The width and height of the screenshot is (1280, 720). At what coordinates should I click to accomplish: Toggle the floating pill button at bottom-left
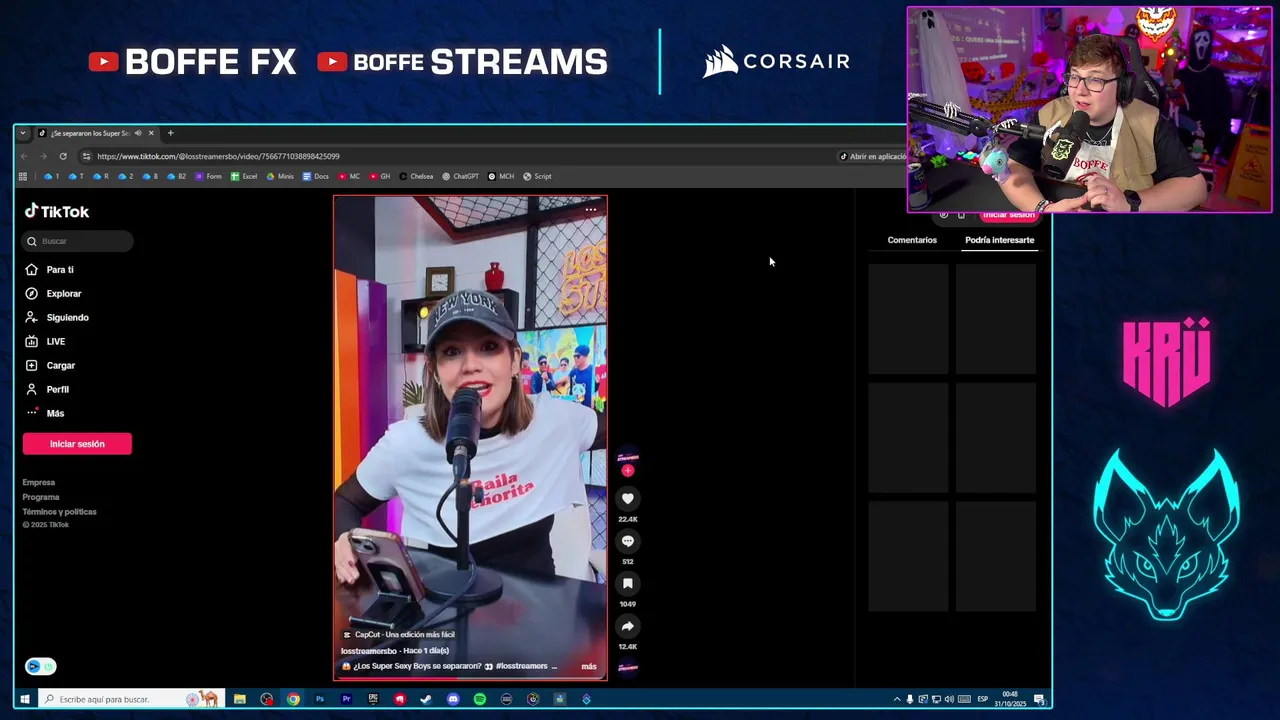41,666
